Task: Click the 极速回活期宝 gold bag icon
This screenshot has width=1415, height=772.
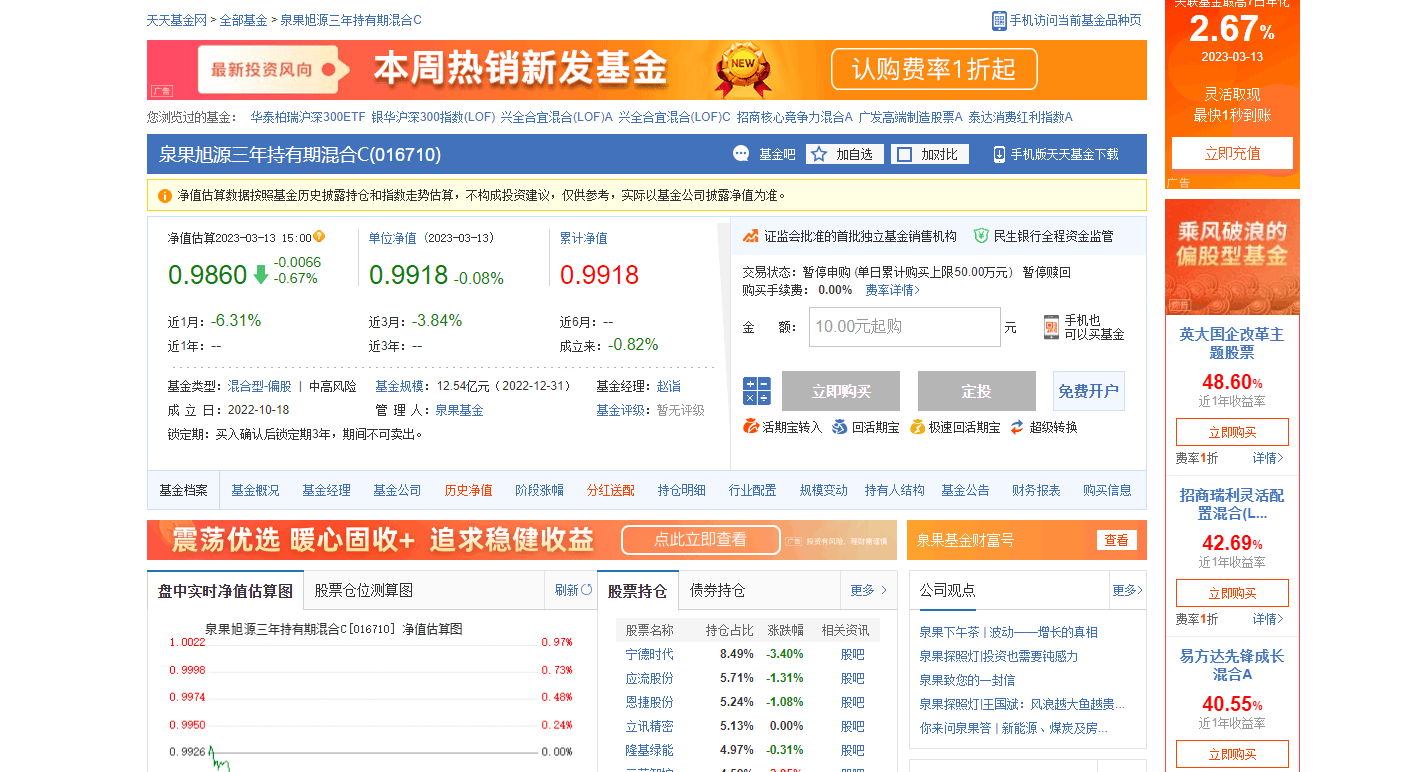Action: pos(917,427)
